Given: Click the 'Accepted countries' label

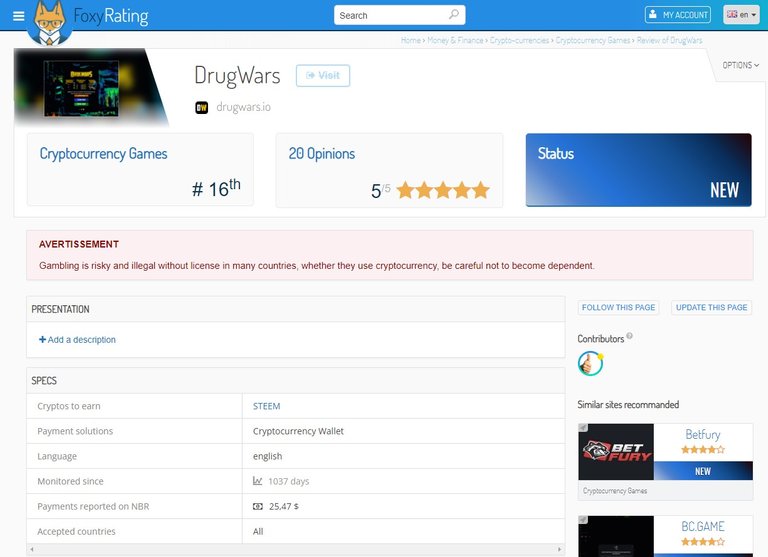Looking at the screenshot, I should click(76, 531).
